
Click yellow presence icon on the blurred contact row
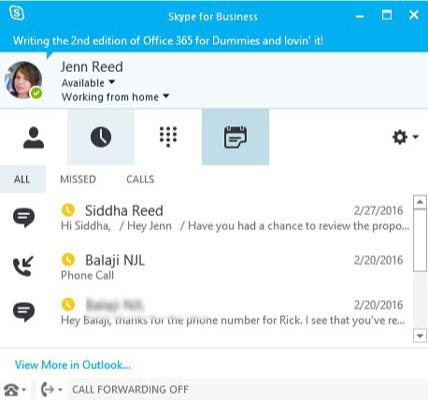(x=68, y=304)
